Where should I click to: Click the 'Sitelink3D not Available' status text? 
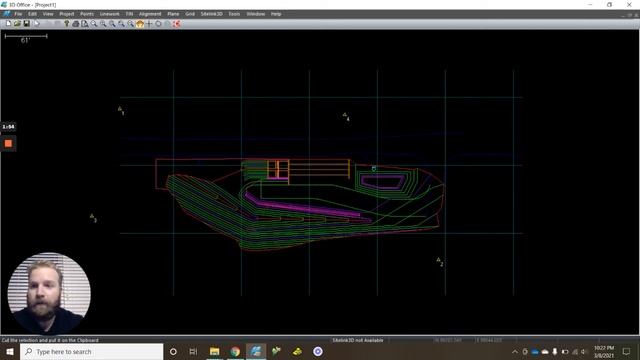click(x=358, y=340)
